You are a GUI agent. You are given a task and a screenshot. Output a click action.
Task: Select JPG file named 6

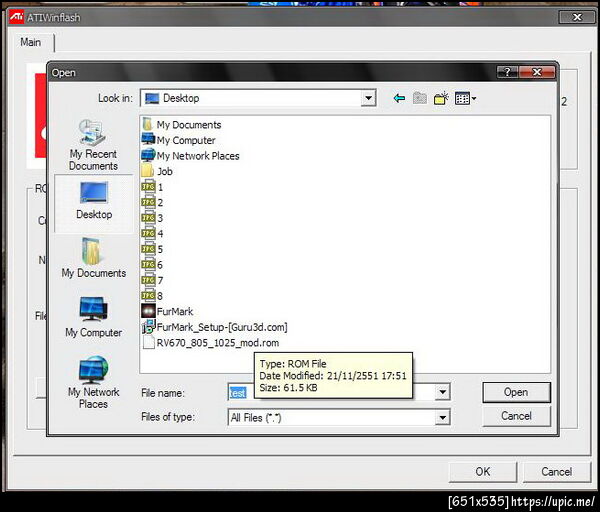pos(152,265)
